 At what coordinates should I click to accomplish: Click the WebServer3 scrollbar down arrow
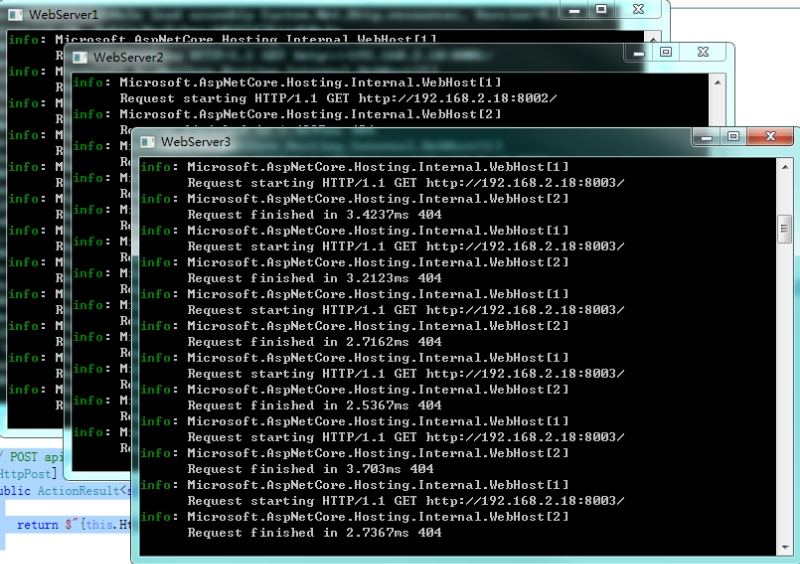(785, 547)
